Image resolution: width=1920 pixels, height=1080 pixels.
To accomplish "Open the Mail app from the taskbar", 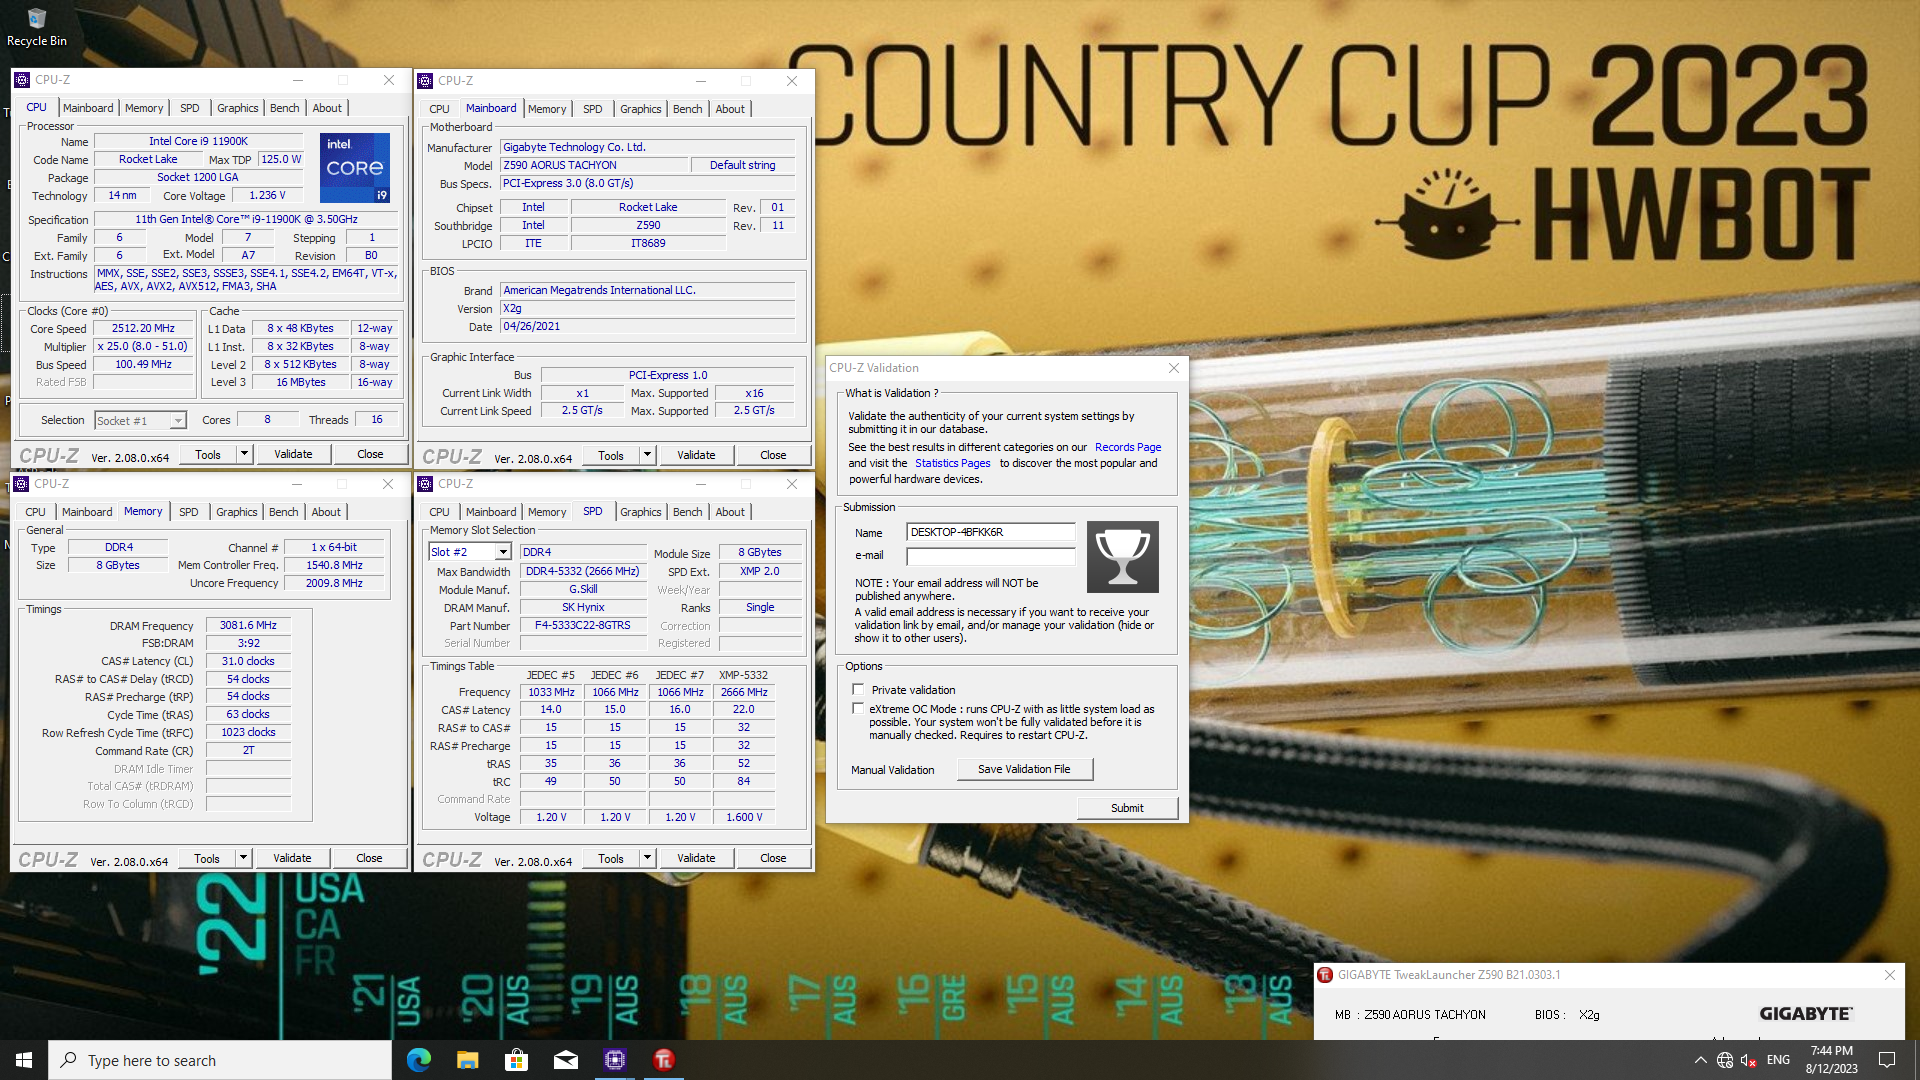I will click(566, 1060).
